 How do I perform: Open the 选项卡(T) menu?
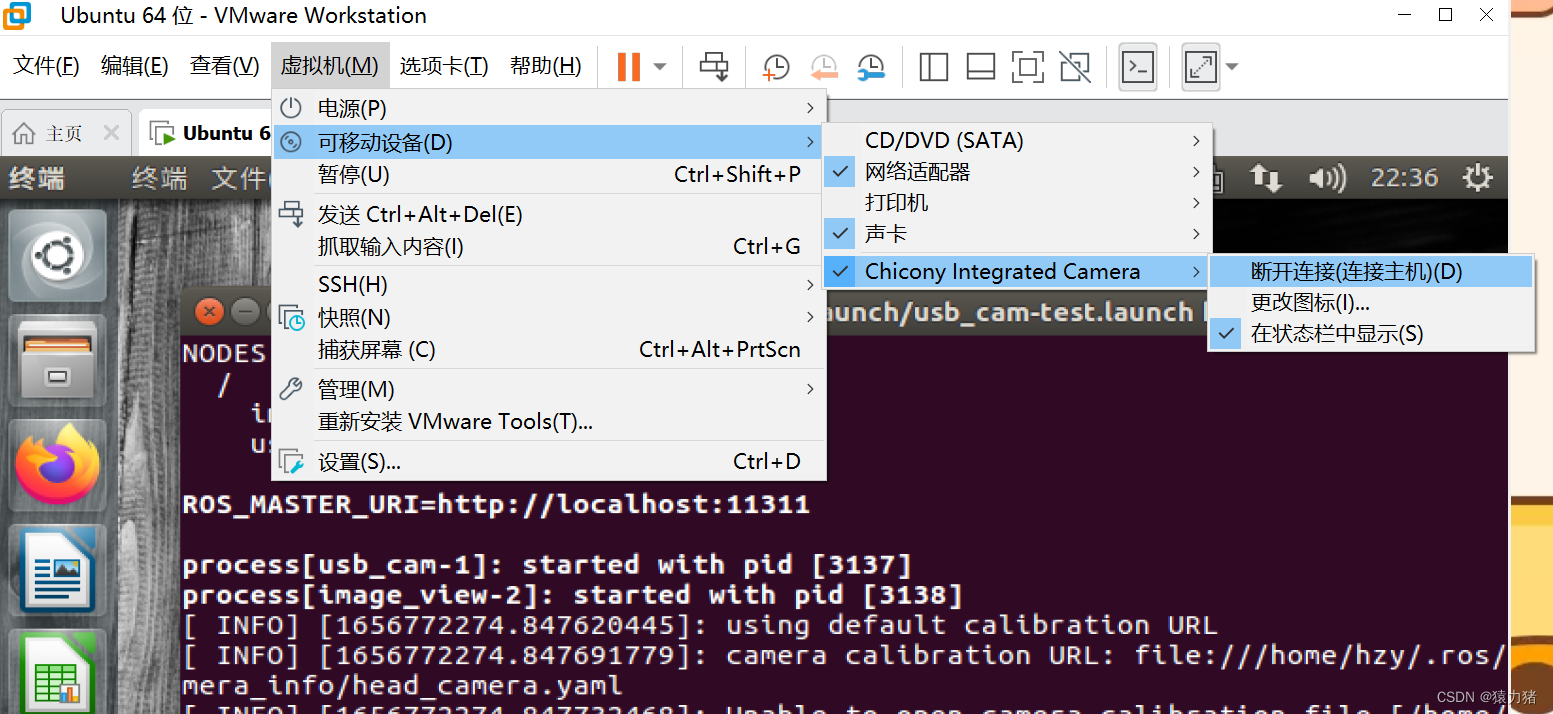pyautogui.click(x=444, y=66)
